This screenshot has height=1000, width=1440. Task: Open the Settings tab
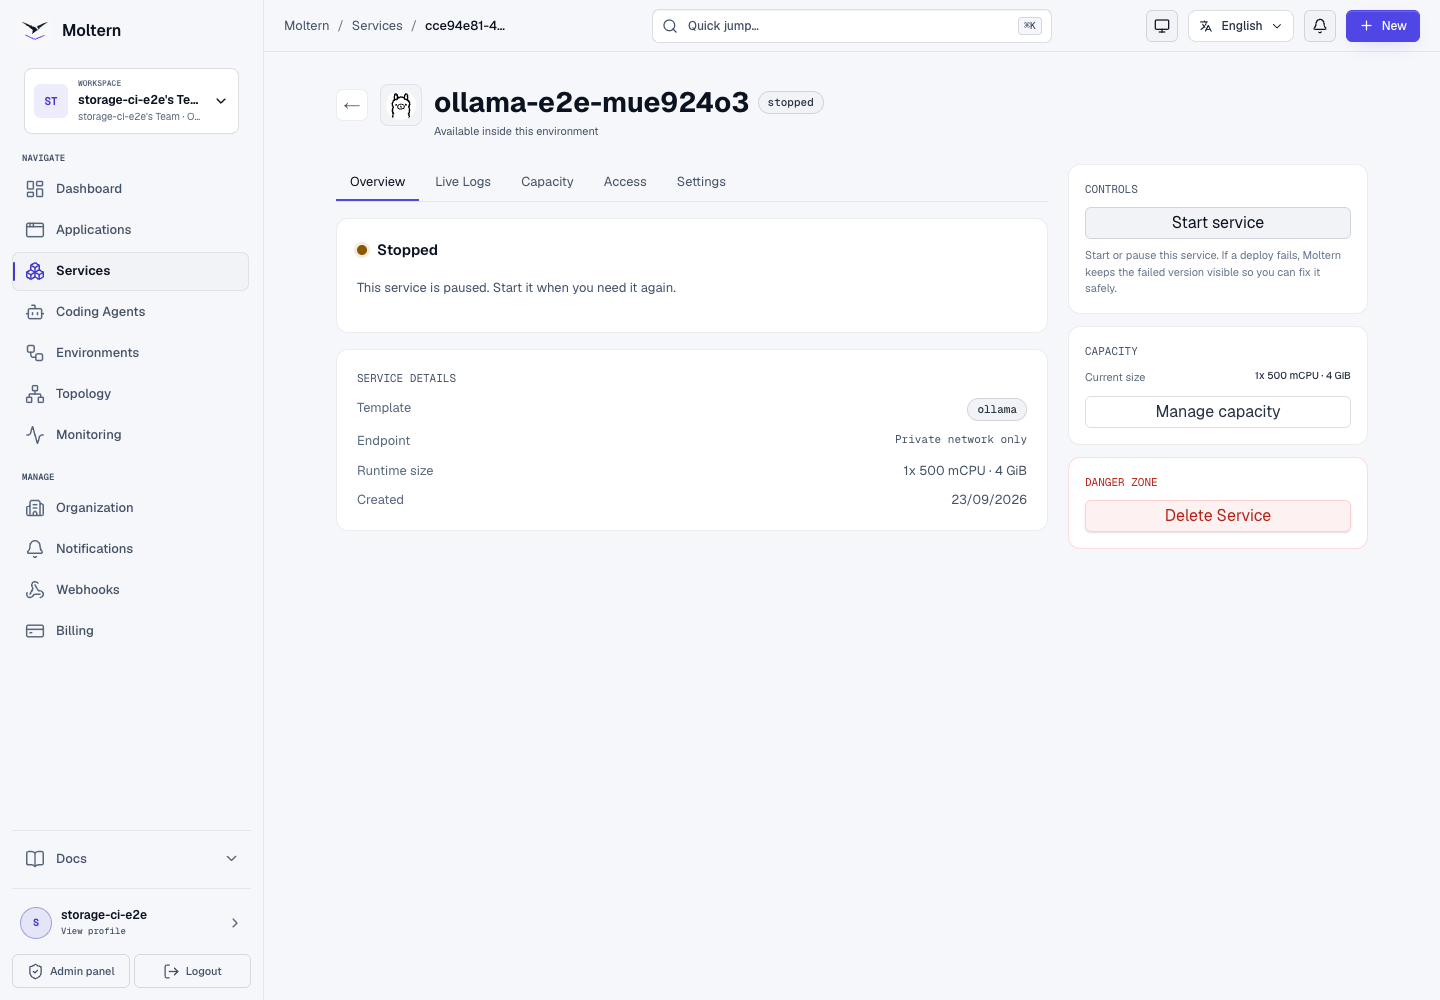click(701, 182)
